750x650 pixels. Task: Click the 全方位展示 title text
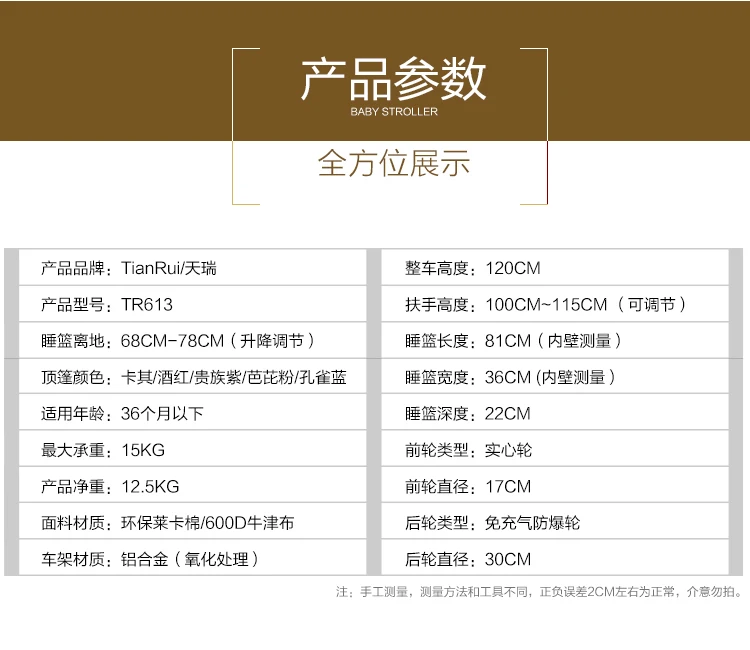tap(394, 164)
